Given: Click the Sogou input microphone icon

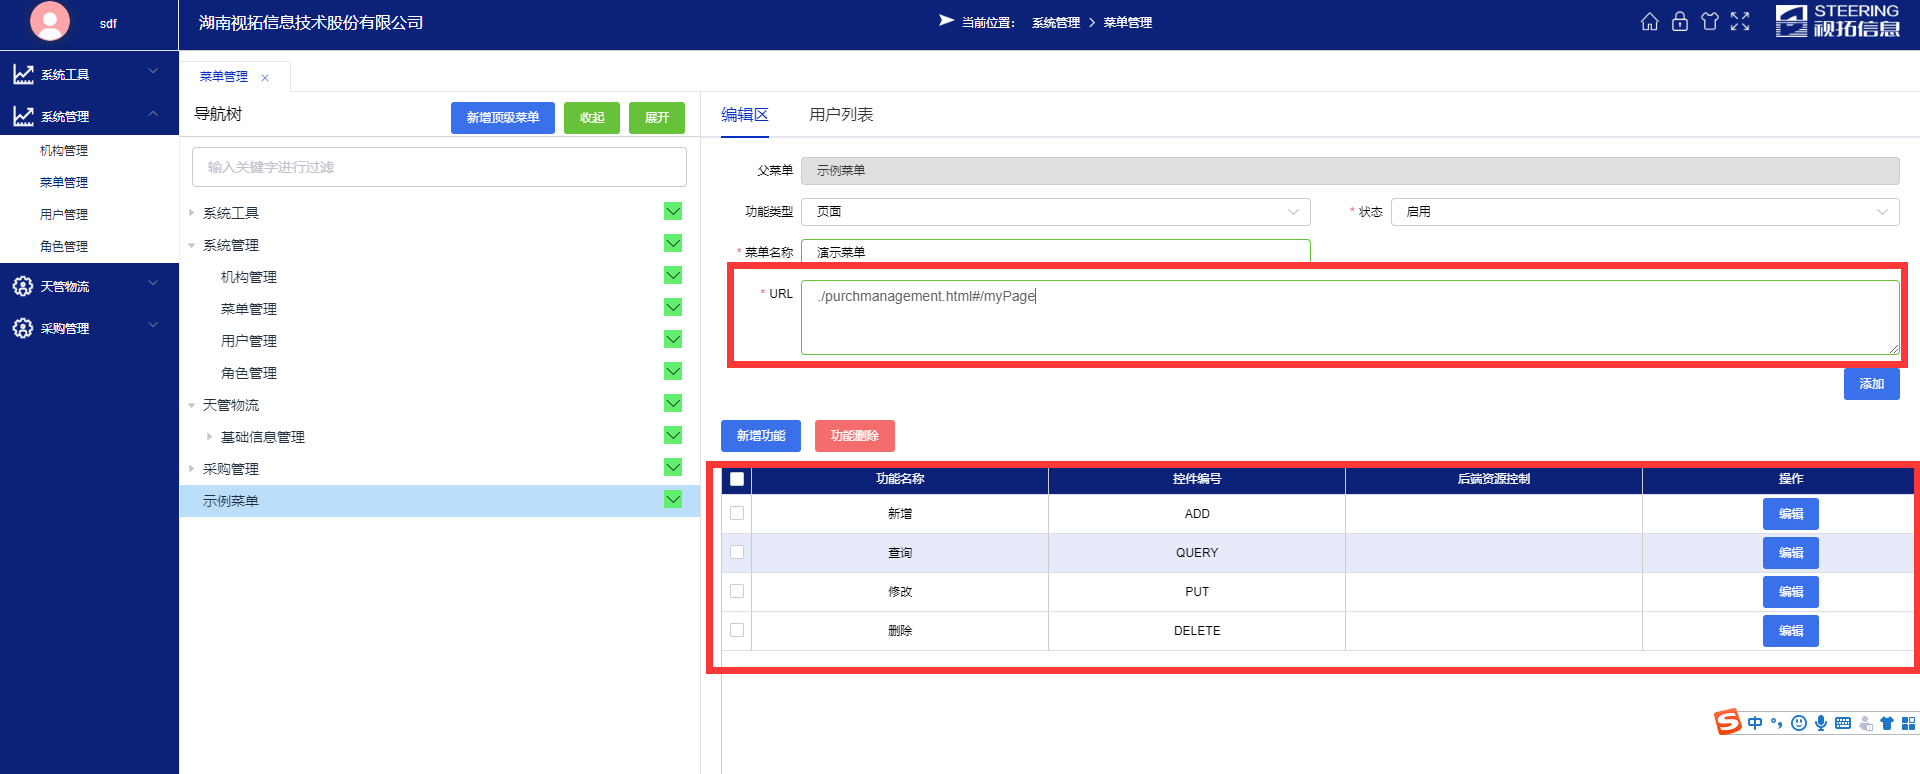Looking at the screenshot, I should tap(1821, 723).
